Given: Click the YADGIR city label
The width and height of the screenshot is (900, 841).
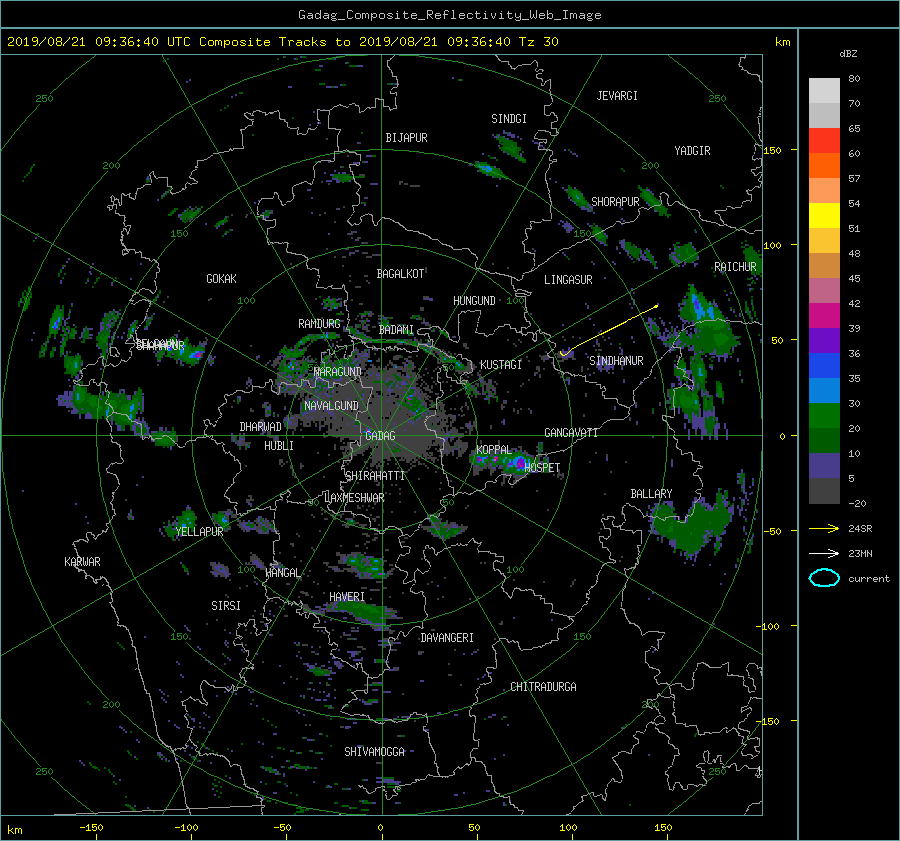Looking at the screenshot, I should (x=692, y=151).
